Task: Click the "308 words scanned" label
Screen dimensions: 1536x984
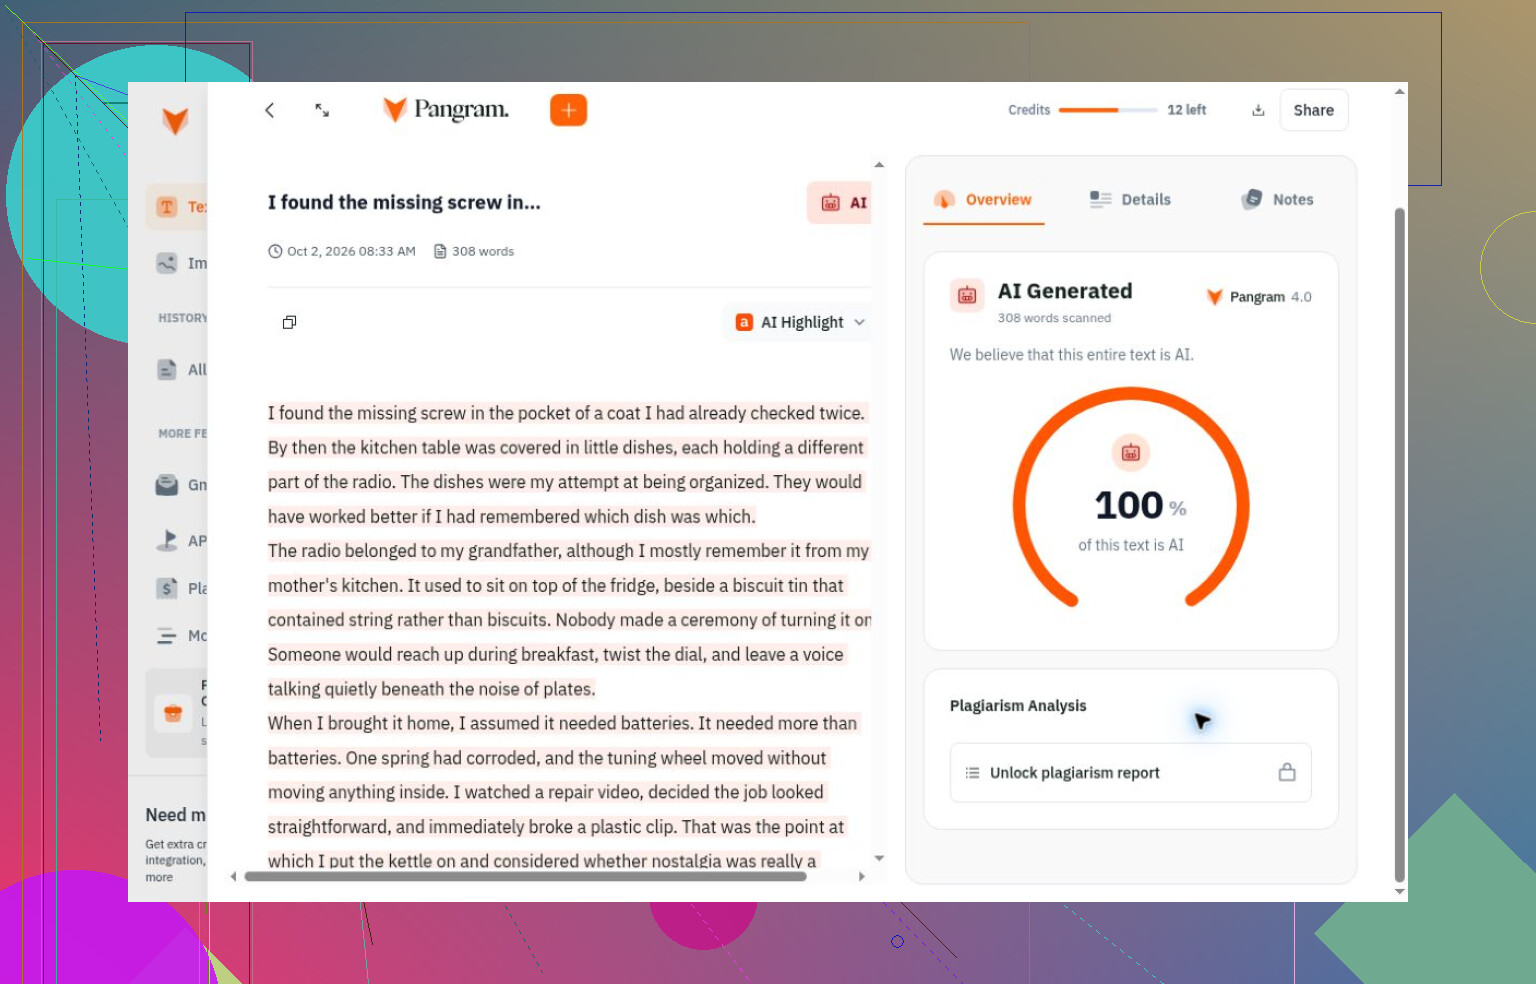Action: [x=1054, y=318]
